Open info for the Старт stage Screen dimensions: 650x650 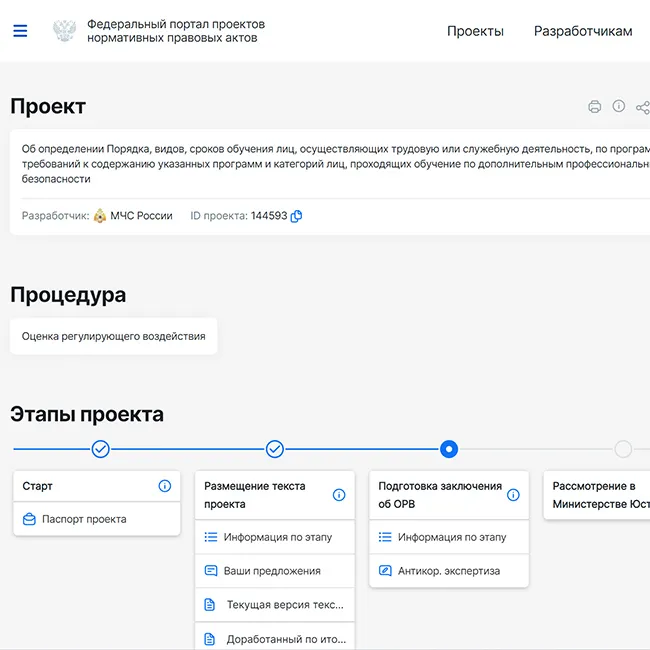point(165,486)
